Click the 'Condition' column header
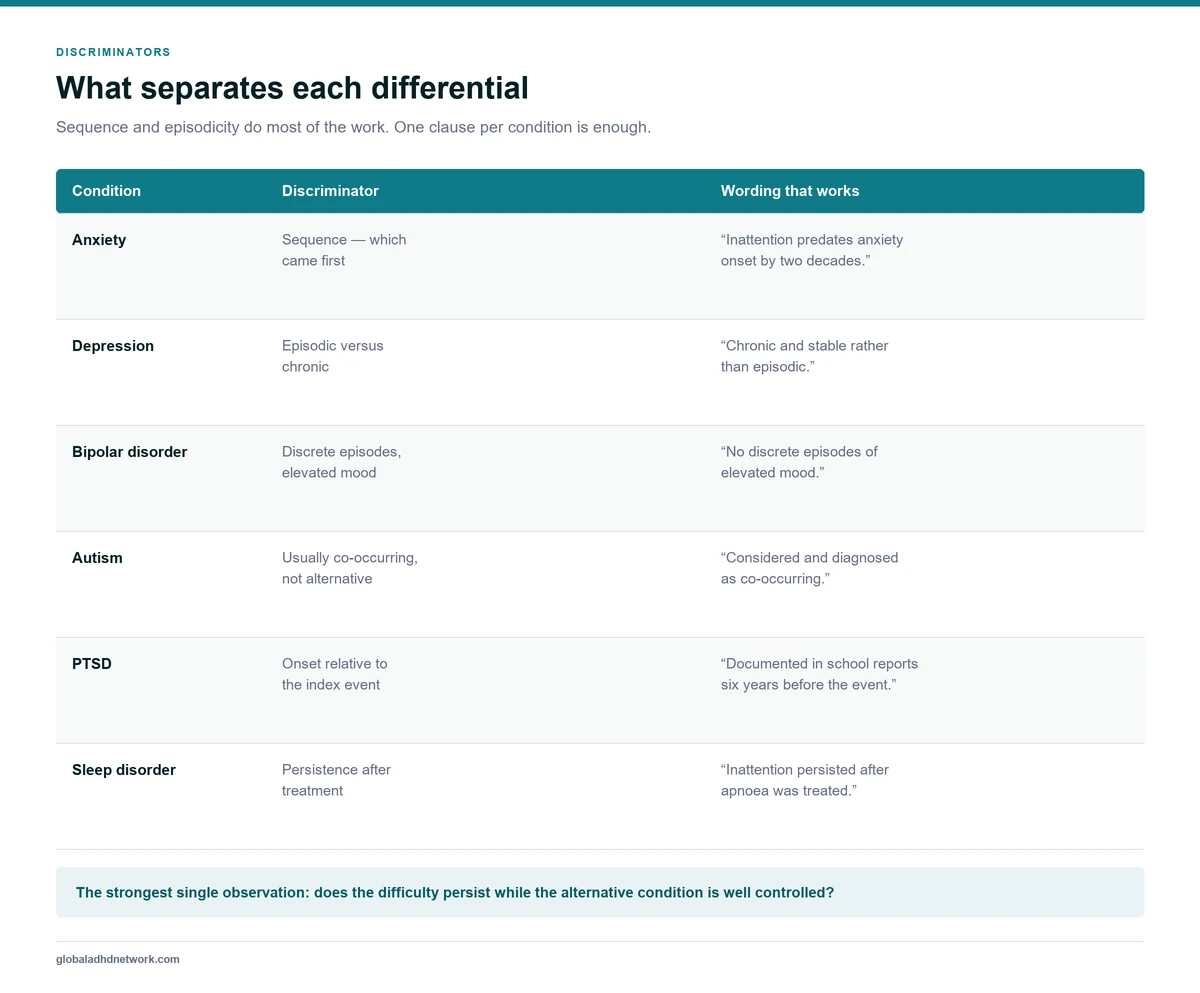 [106, 191]
